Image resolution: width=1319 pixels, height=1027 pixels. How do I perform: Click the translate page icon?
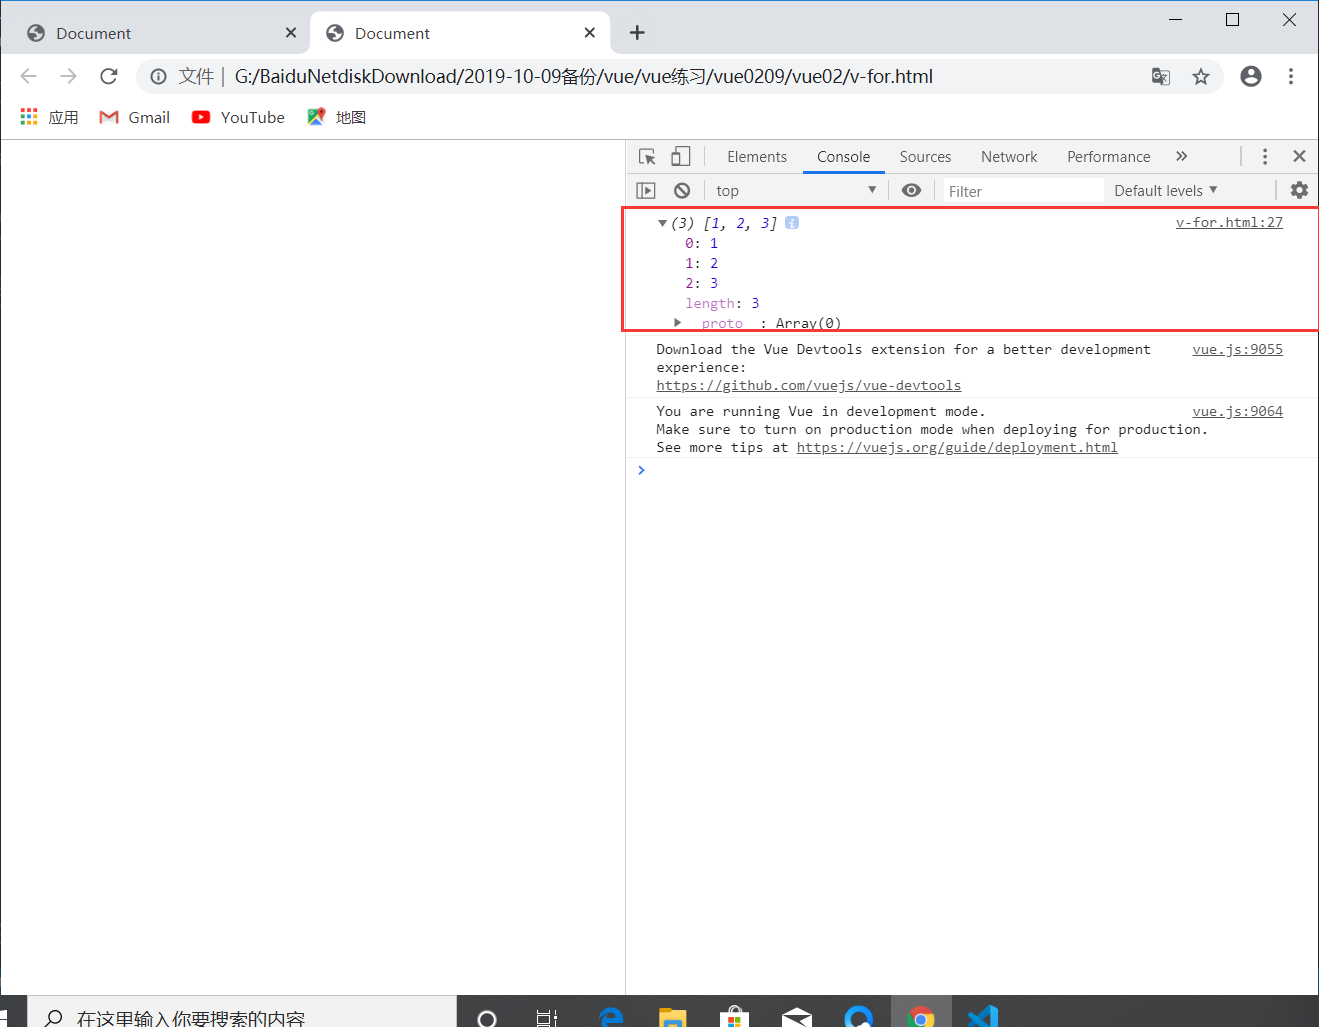click(x=1160, y=76)
